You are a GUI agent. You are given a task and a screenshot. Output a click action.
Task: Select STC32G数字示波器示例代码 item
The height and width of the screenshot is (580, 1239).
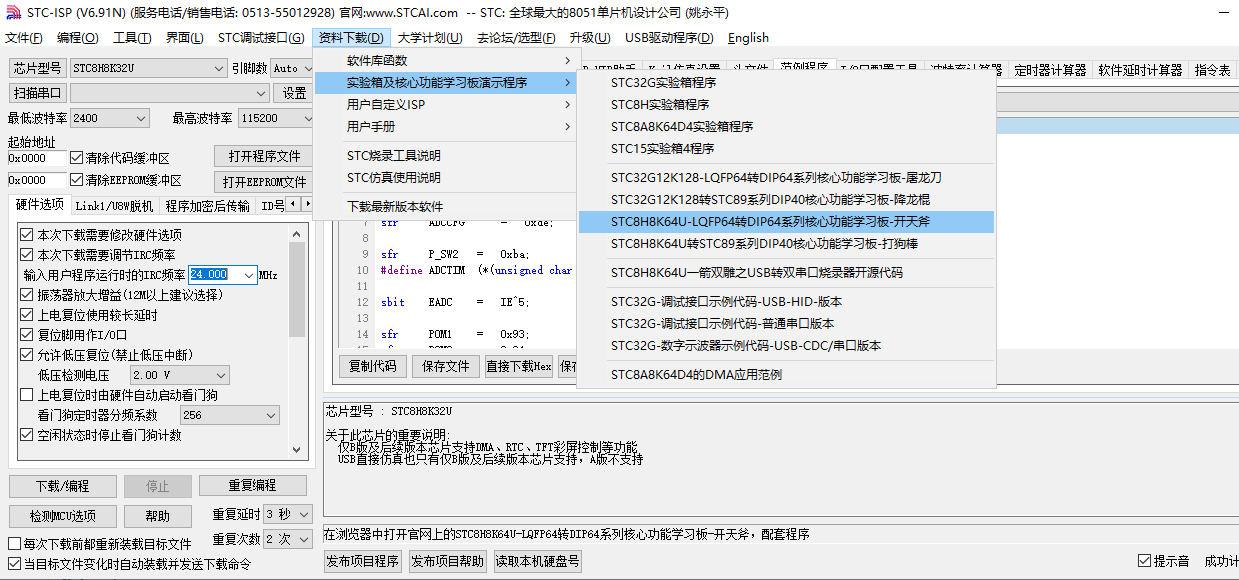point(786,345)
